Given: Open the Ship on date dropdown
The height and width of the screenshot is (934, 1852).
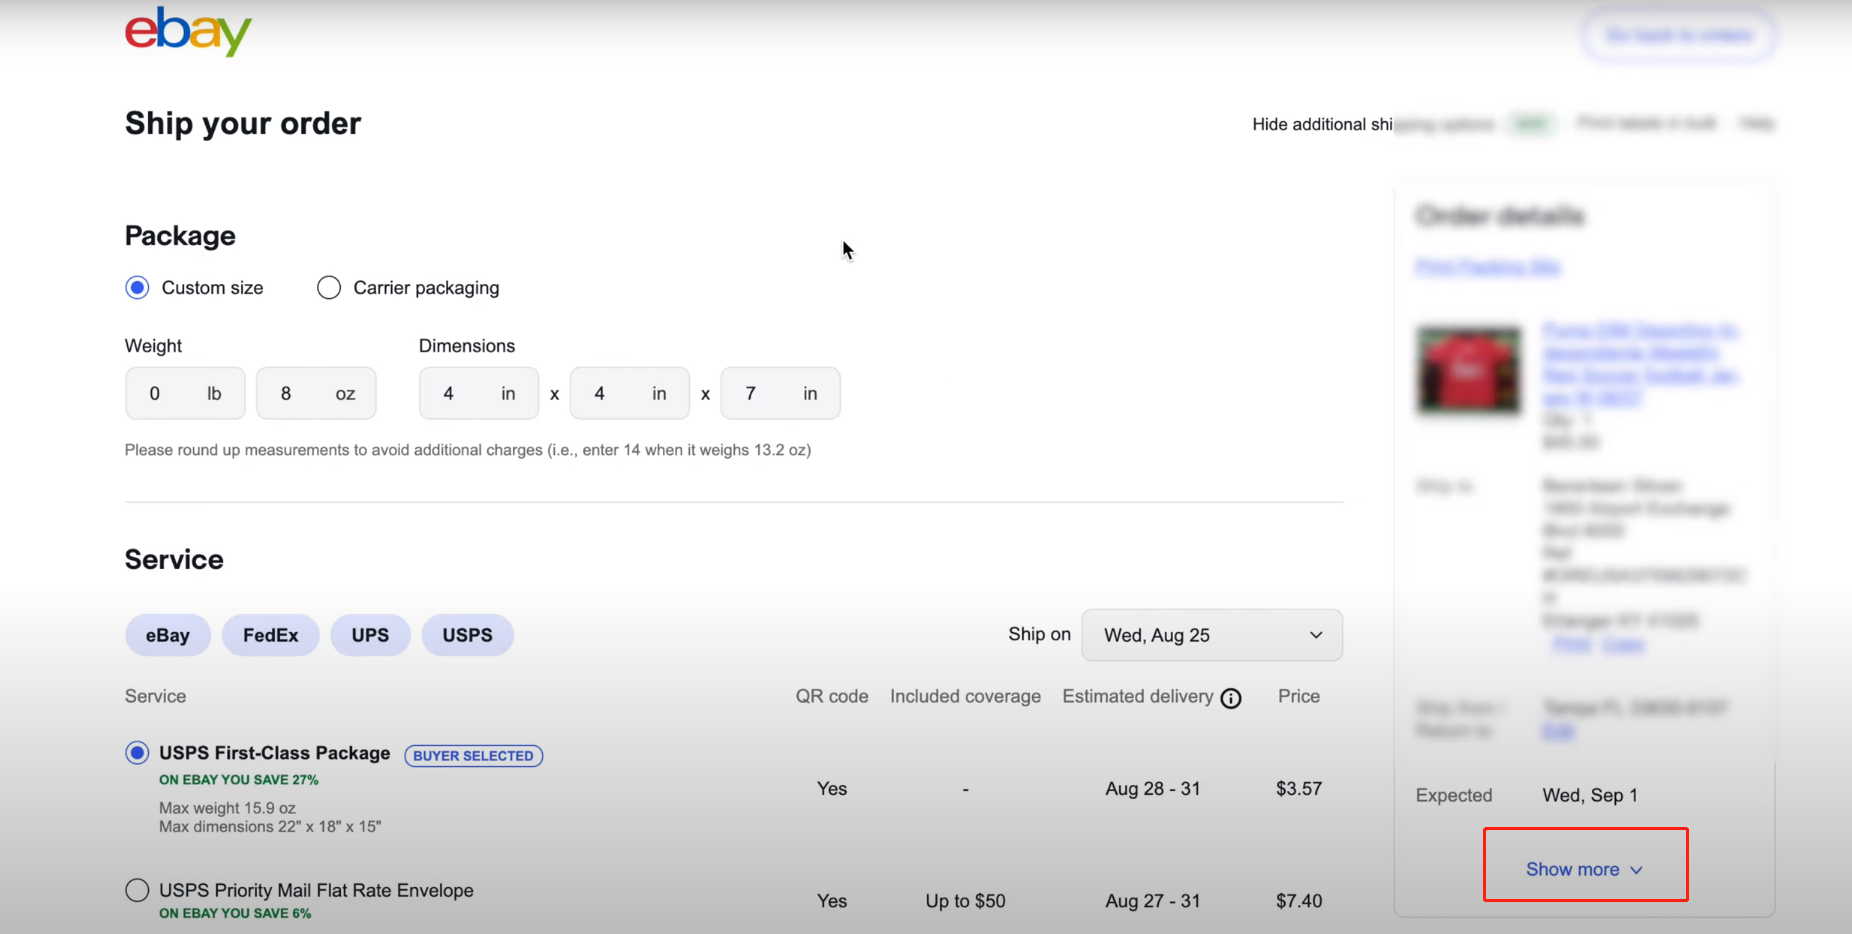Looking at the screenshot, I should point(1212,635).
